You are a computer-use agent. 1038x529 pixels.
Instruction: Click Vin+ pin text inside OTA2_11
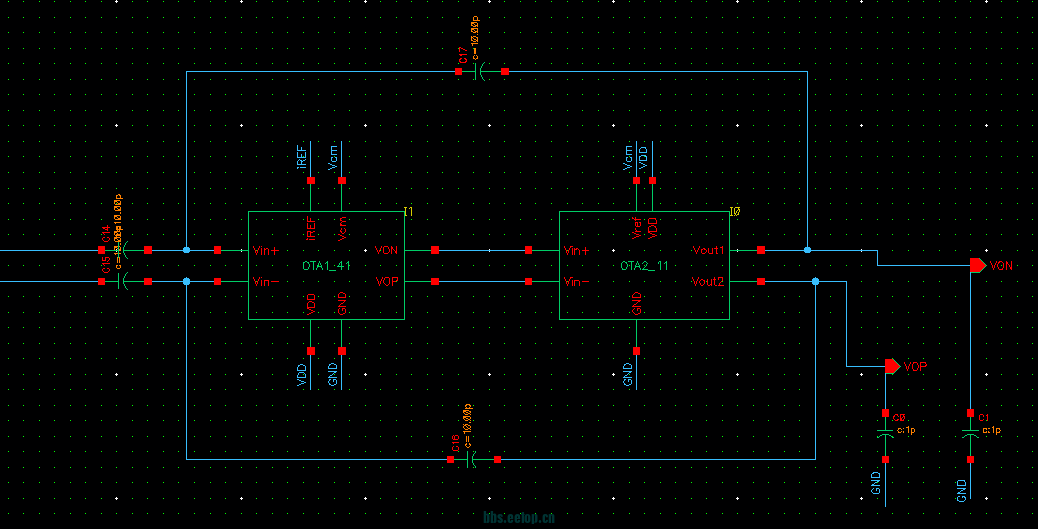(577, 251)
